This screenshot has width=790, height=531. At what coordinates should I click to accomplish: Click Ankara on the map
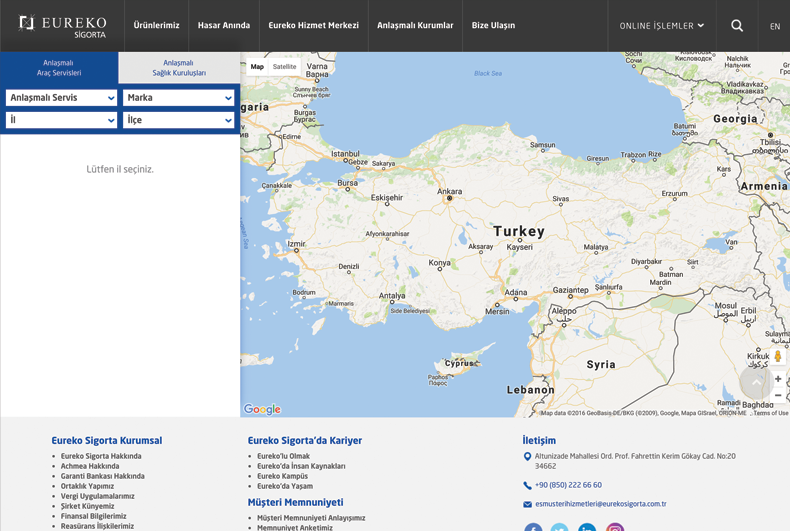click(449, 192)
